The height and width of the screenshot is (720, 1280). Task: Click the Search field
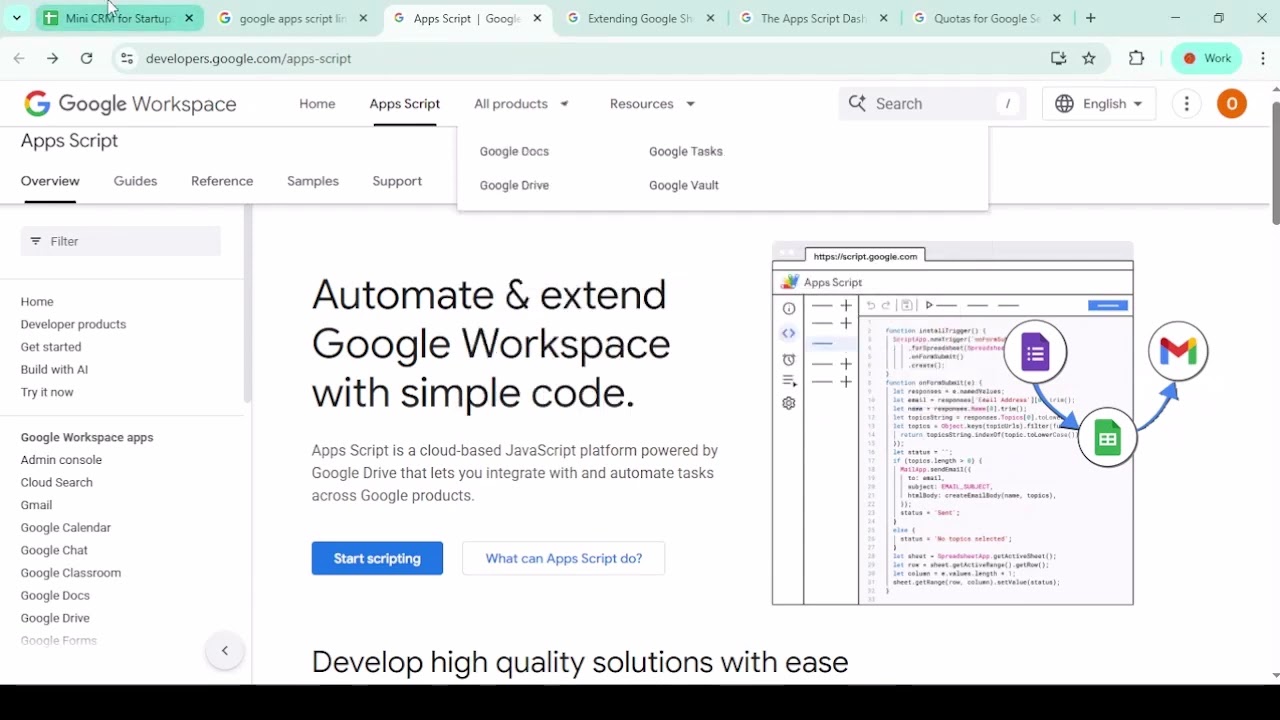pos(932,104)
